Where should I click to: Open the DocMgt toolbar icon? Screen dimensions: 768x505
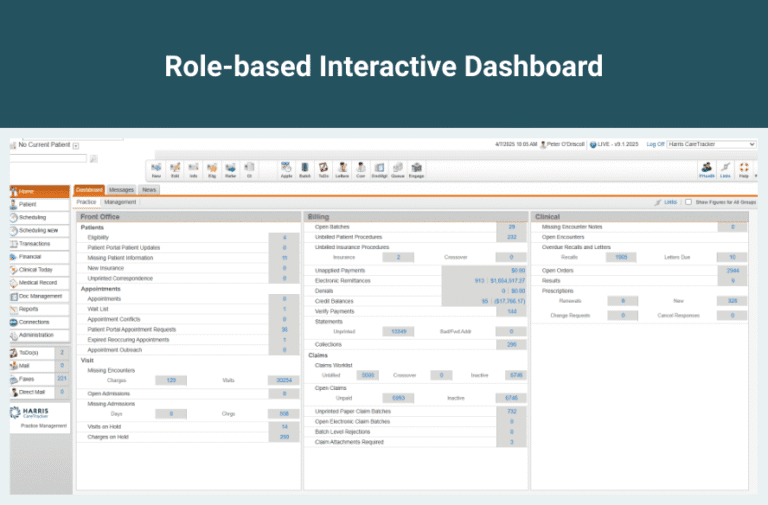(379, 170)
